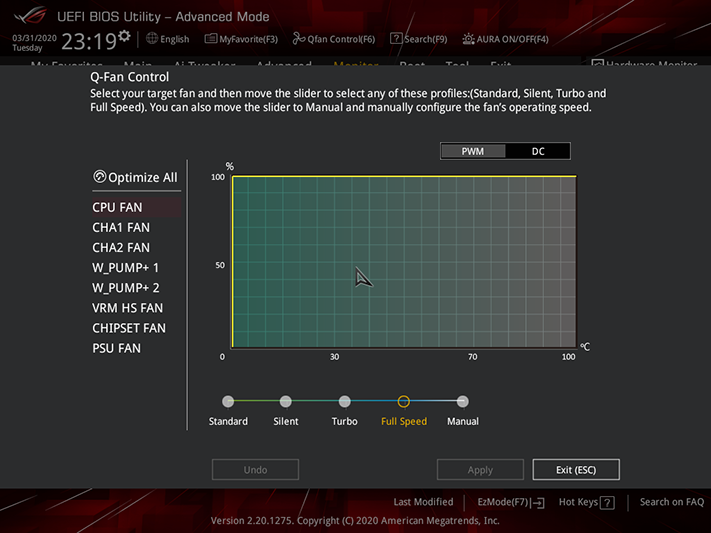Click the 23:19 clock display
Screen dimensions: 711x533
point(89,41)
